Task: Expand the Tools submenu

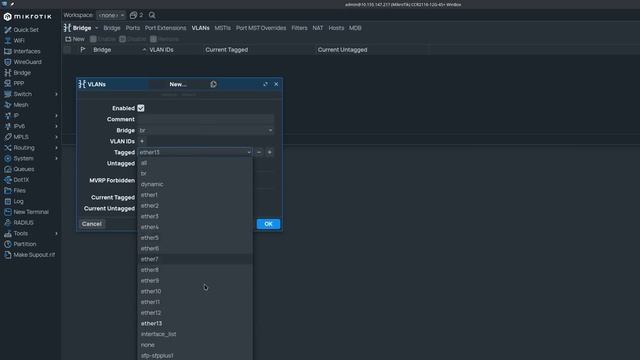Action: click(56, 233)
